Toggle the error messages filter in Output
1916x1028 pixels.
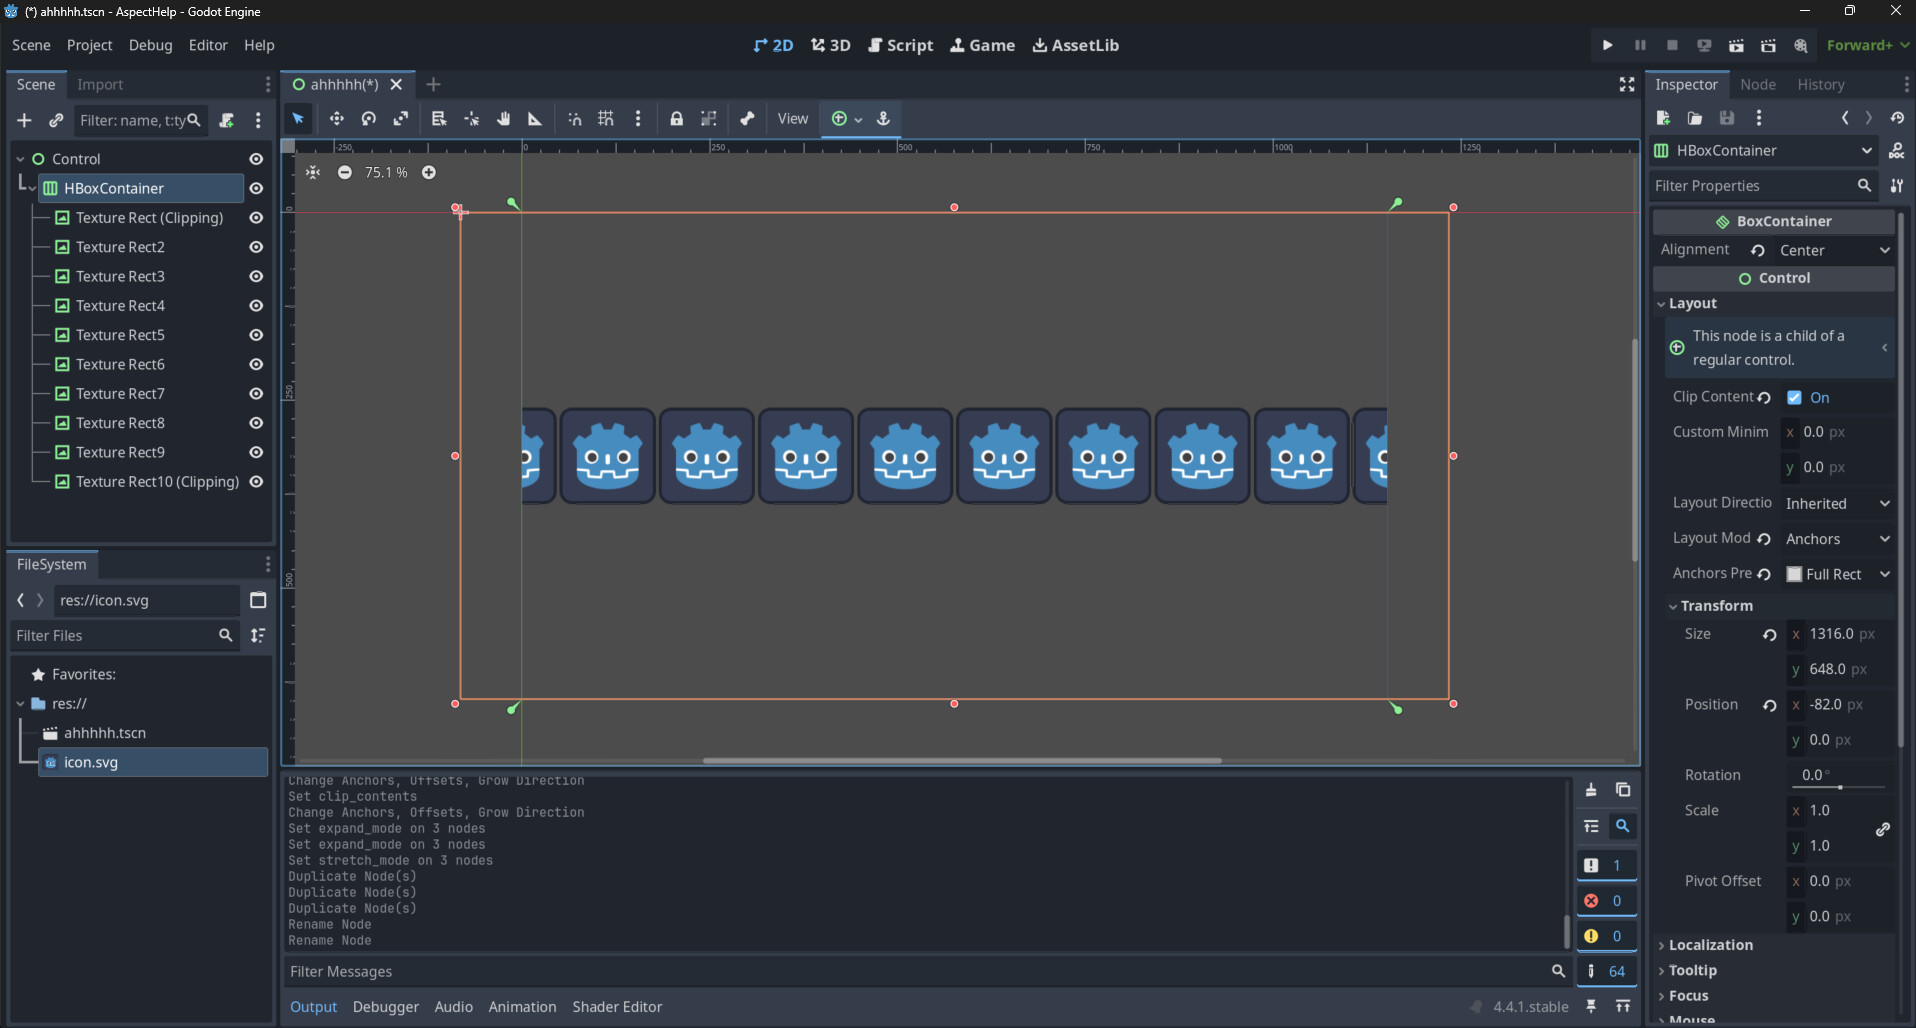point(1606,901)
